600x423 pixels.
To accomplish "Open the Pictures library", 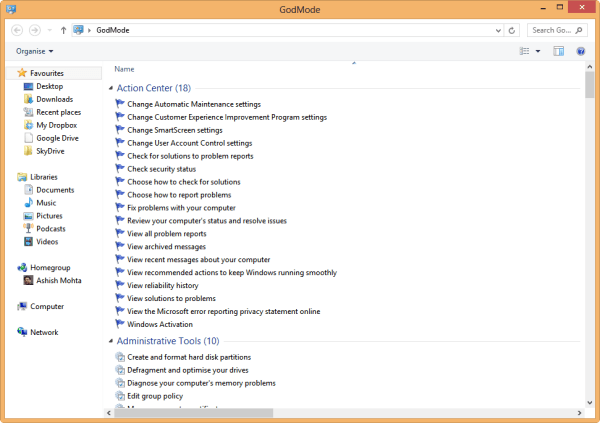I will [49, 216].
